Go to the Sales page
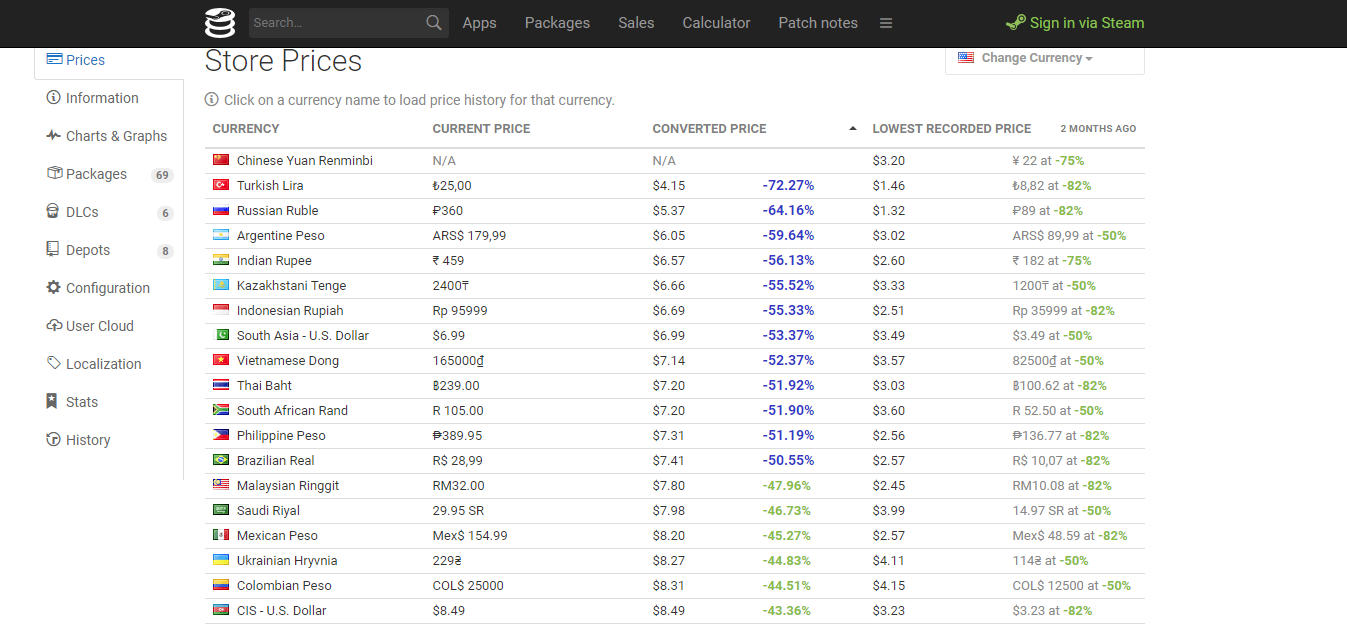The height and width of the screenshot is (629, 1347). tap(636, 22)
